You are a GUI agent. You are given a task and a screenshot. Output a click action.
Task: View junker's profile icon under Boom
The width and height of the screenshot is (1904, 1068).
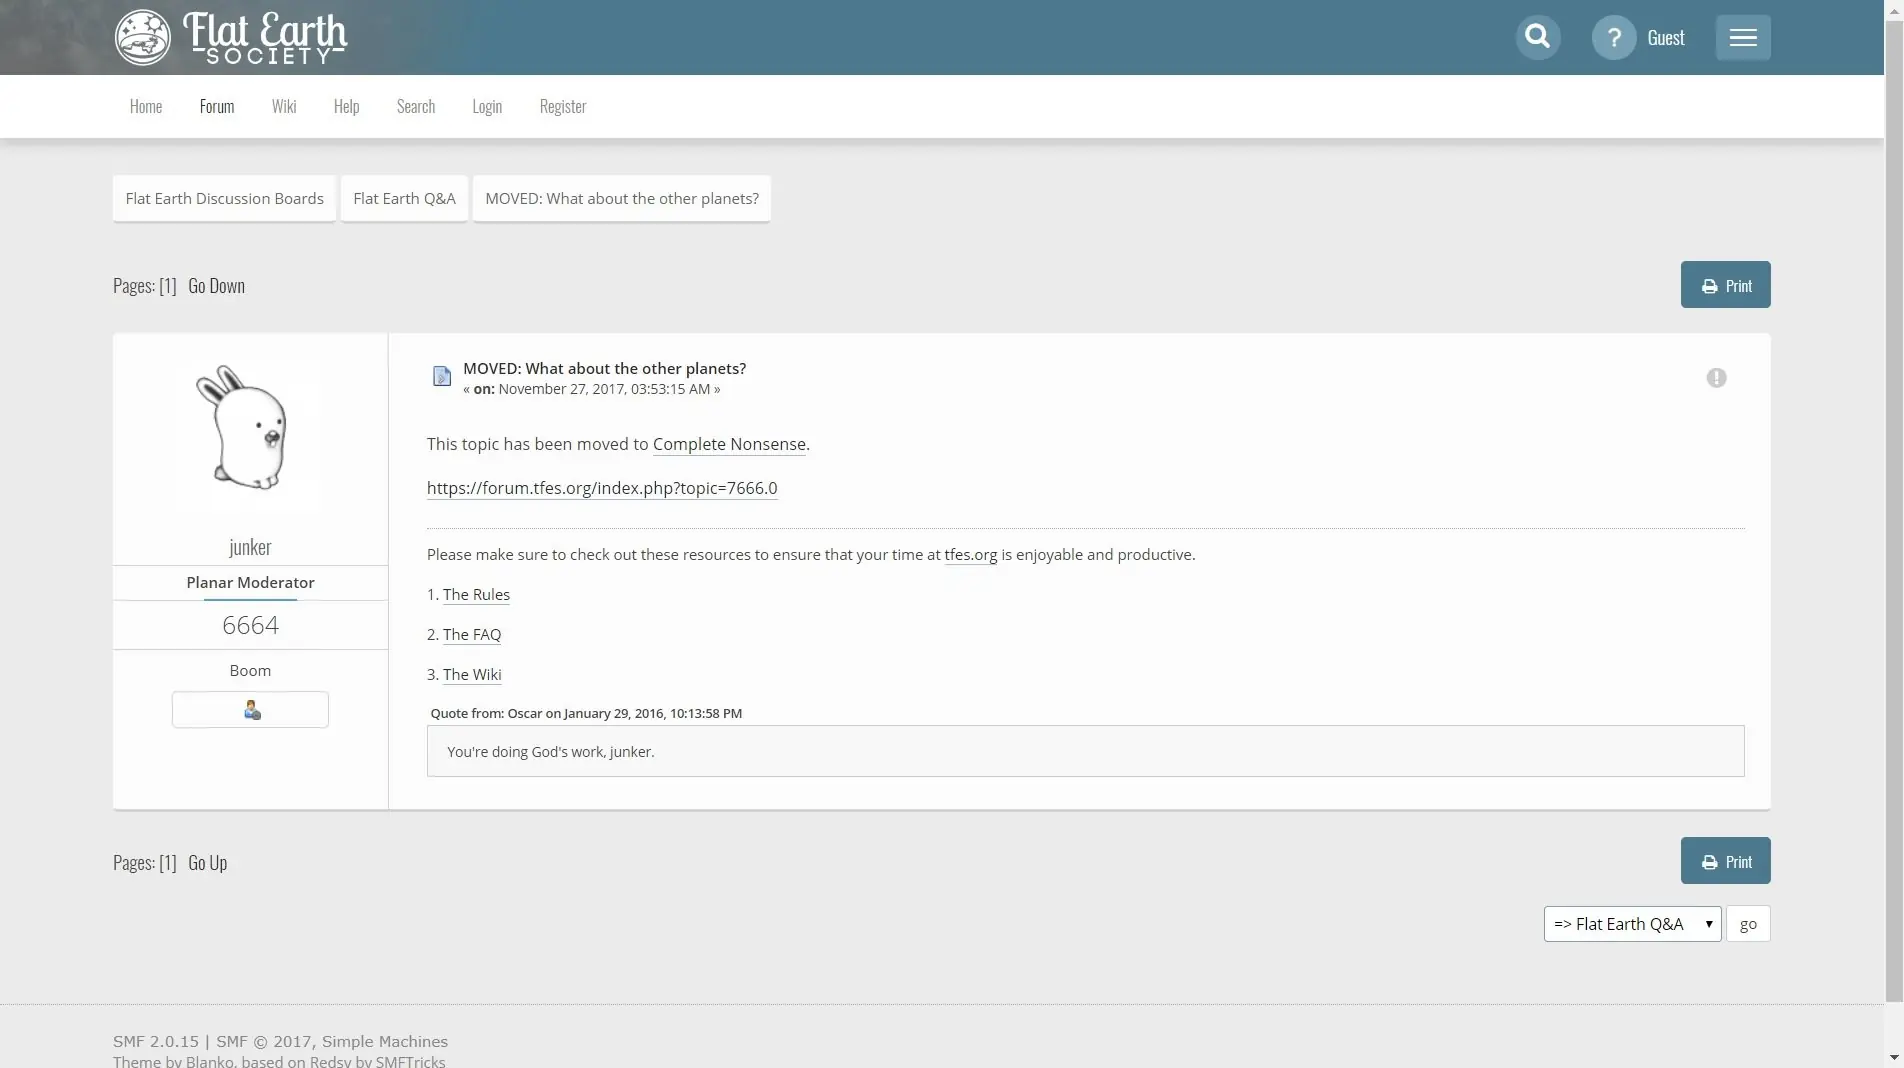(251, 710)
